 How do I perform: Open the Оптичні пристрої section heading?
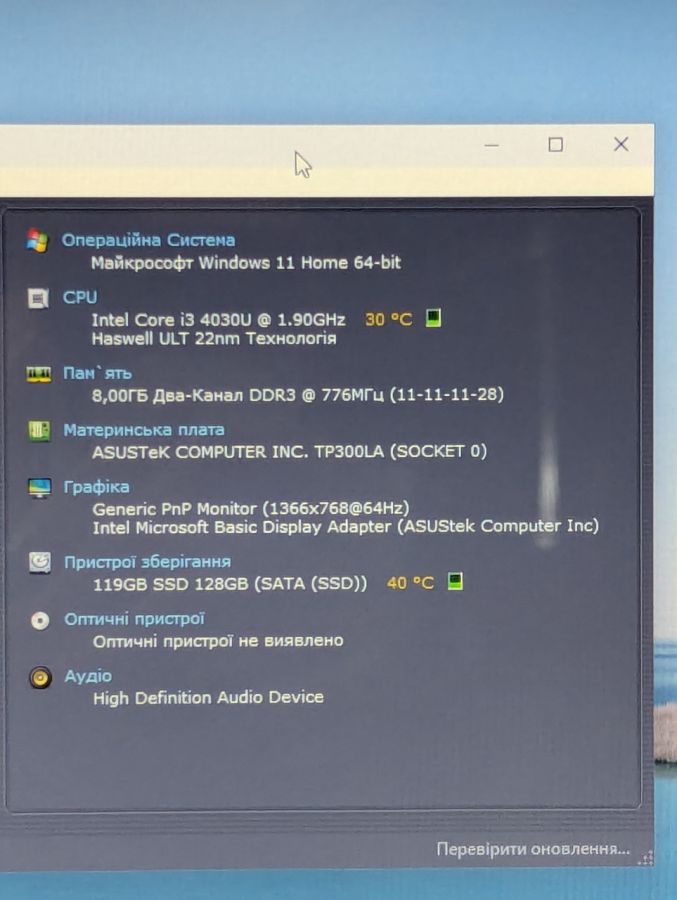pos(134,619)
